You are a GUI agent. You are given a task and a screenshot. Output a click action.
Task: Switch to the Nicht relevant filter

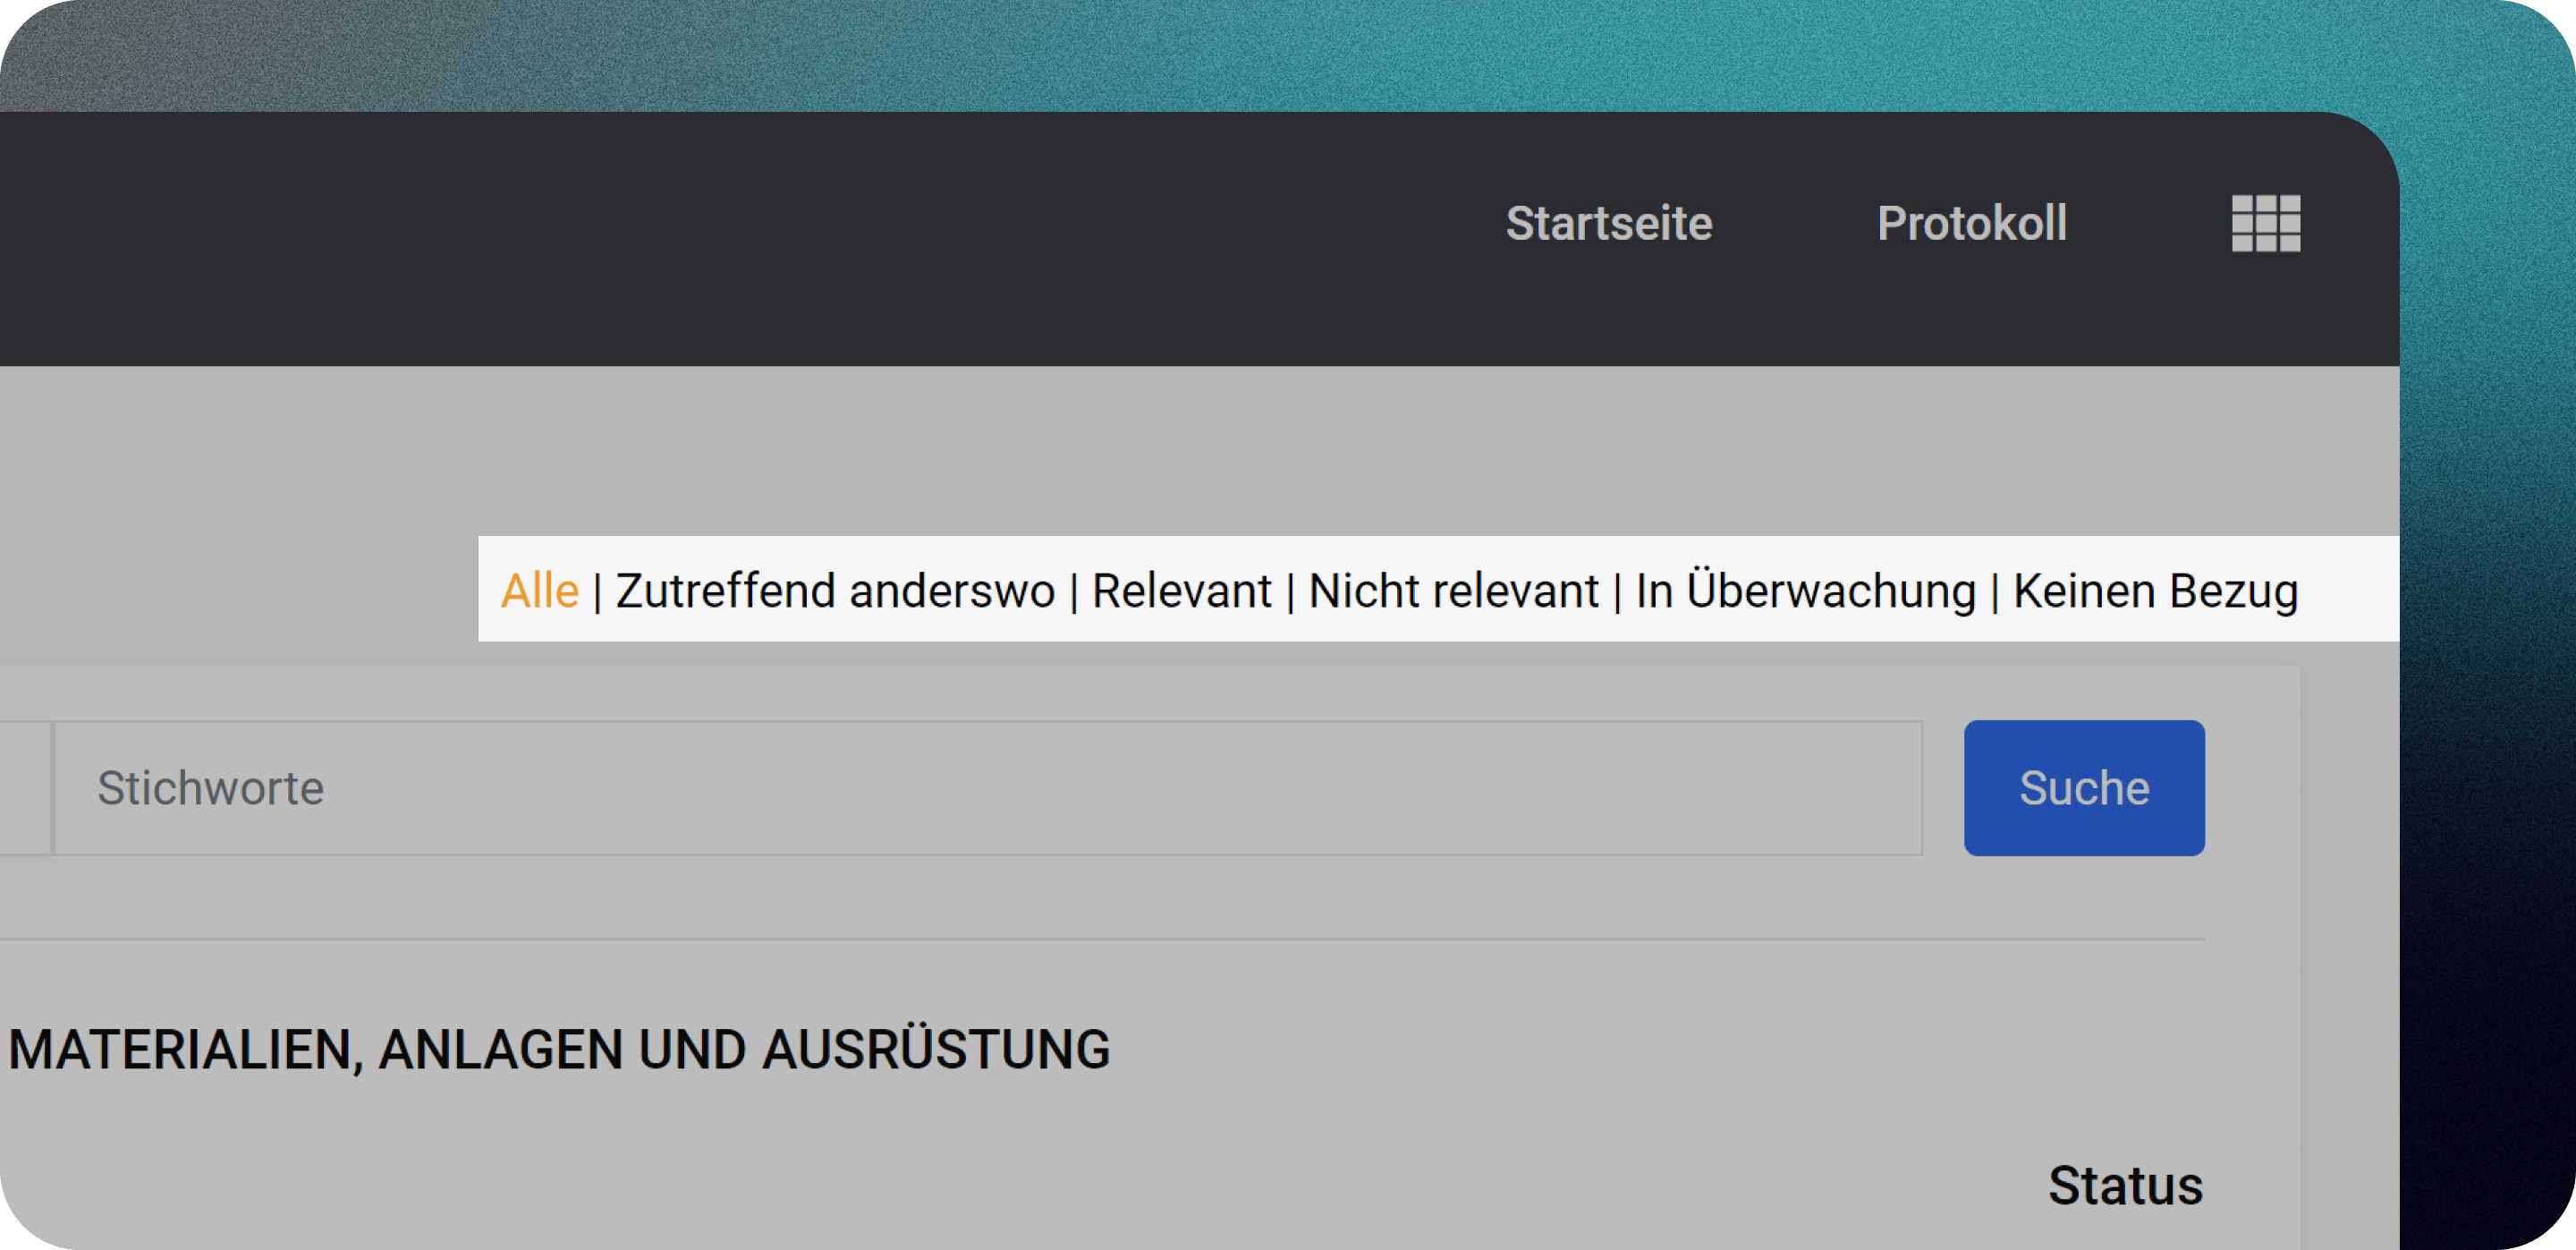pos(1453,590)
